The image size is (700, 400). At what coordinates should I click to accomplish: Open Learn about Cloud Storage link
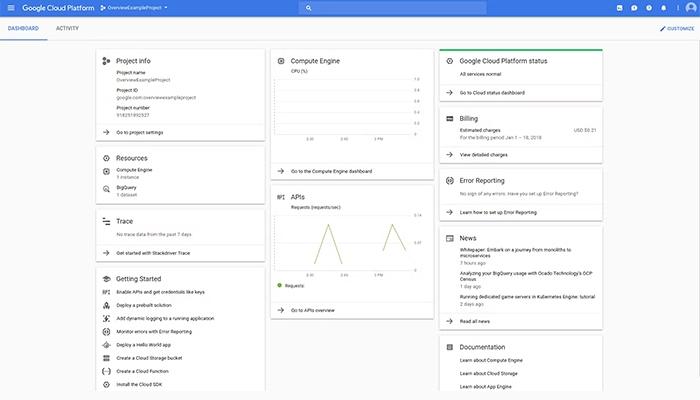click(x=488, y=373)
